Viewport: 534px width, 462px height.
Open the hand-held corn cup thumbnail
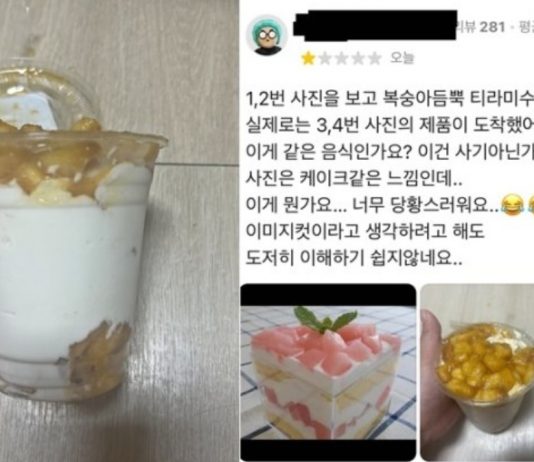click(477, 371)
